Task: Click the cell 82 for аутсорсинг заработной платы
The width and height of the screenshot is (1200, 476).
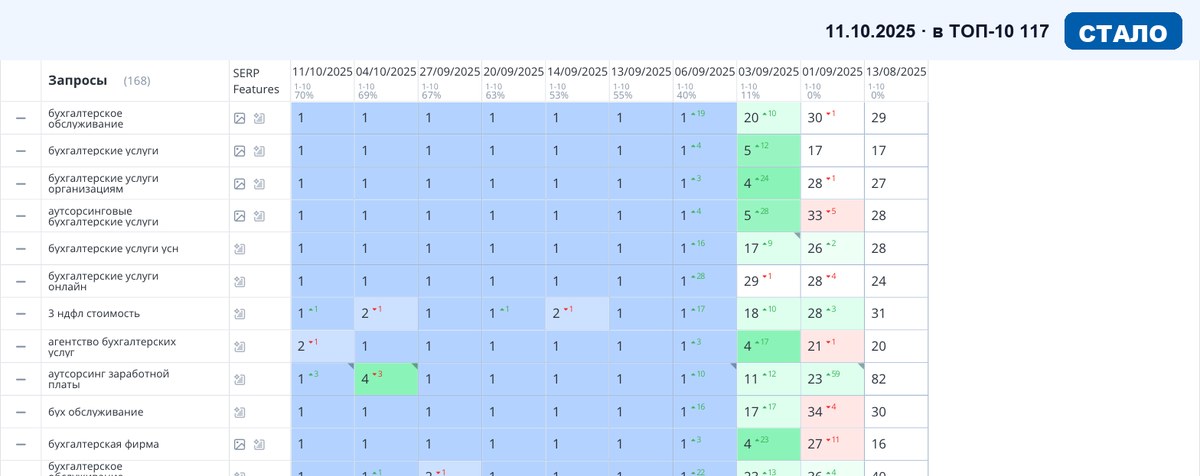Action: click(x=897, y=379)
